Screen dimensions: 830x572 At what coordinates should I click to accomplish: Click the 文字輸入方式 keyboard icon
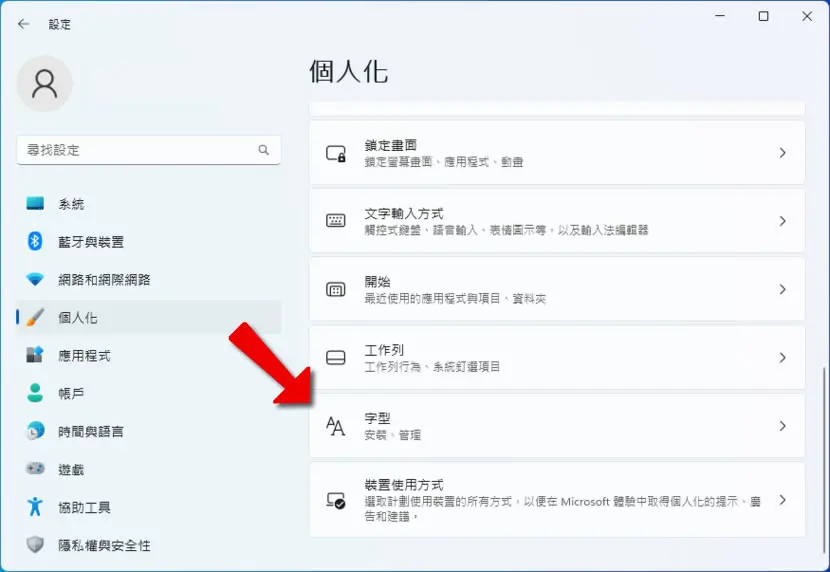coord(336,221)
